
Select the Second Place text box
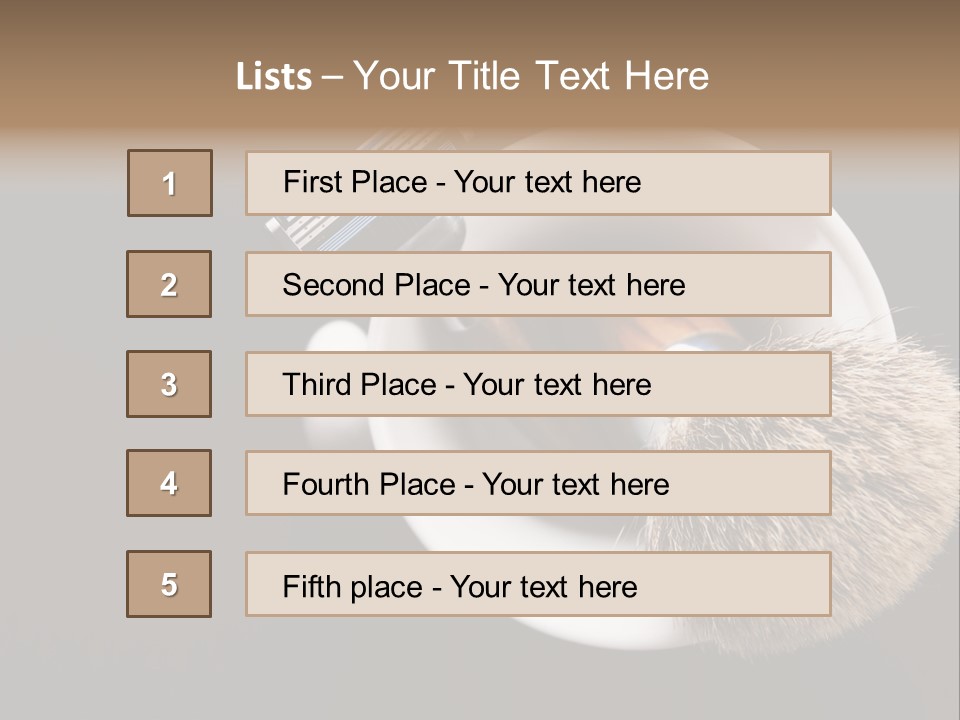[538, 284]
